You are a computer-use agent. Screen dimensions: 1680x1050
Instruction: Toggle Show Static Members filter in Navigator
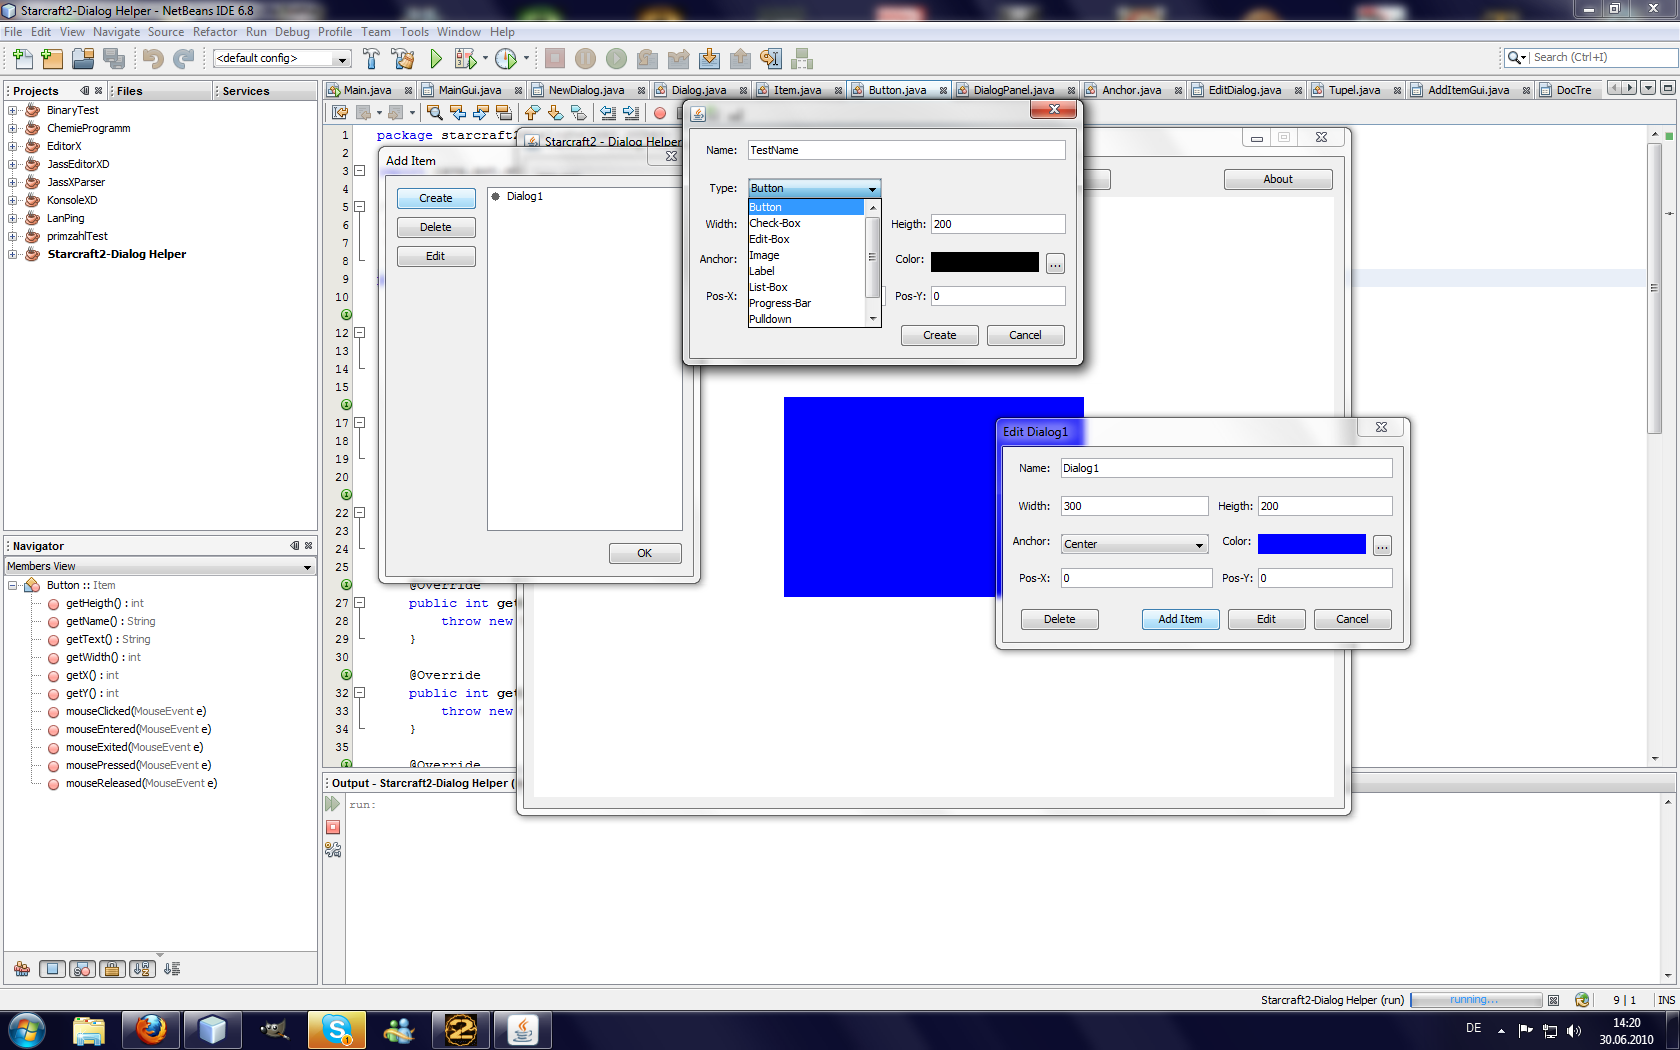coord(83,969)
